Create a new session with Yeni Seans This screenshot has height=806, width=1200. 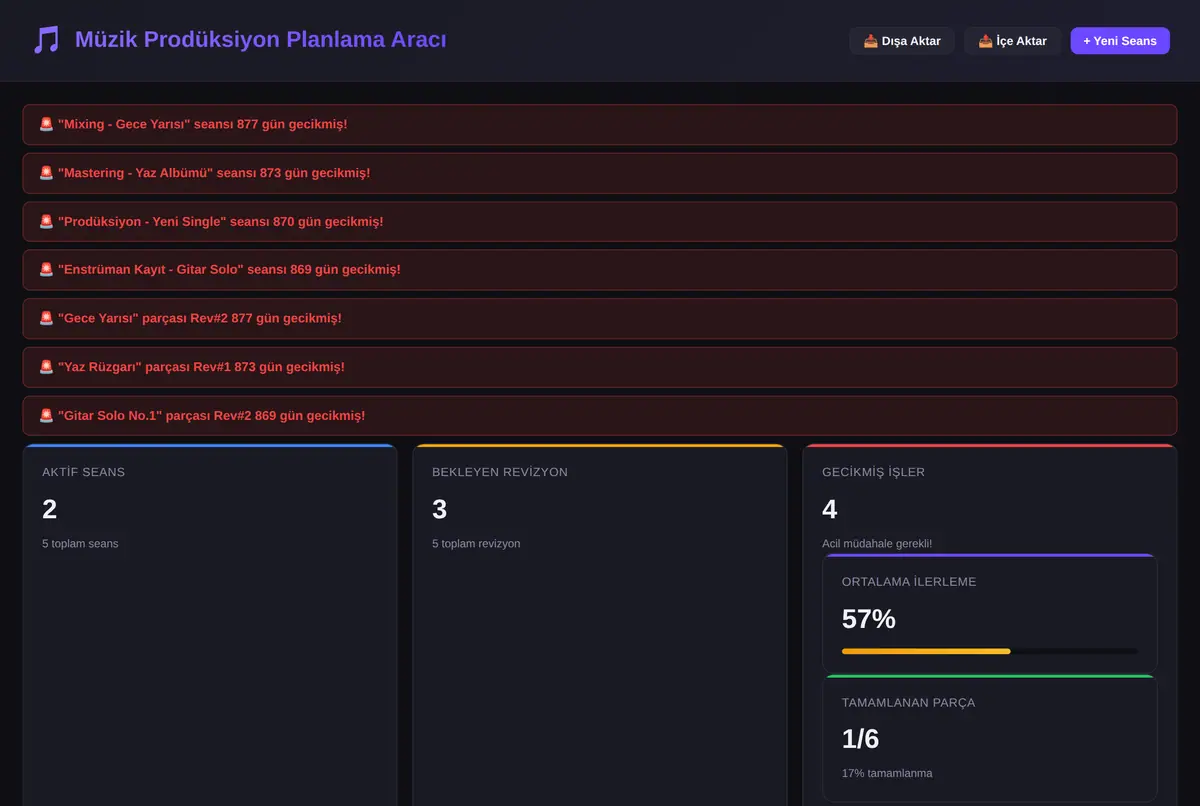tap(1120, 41)
